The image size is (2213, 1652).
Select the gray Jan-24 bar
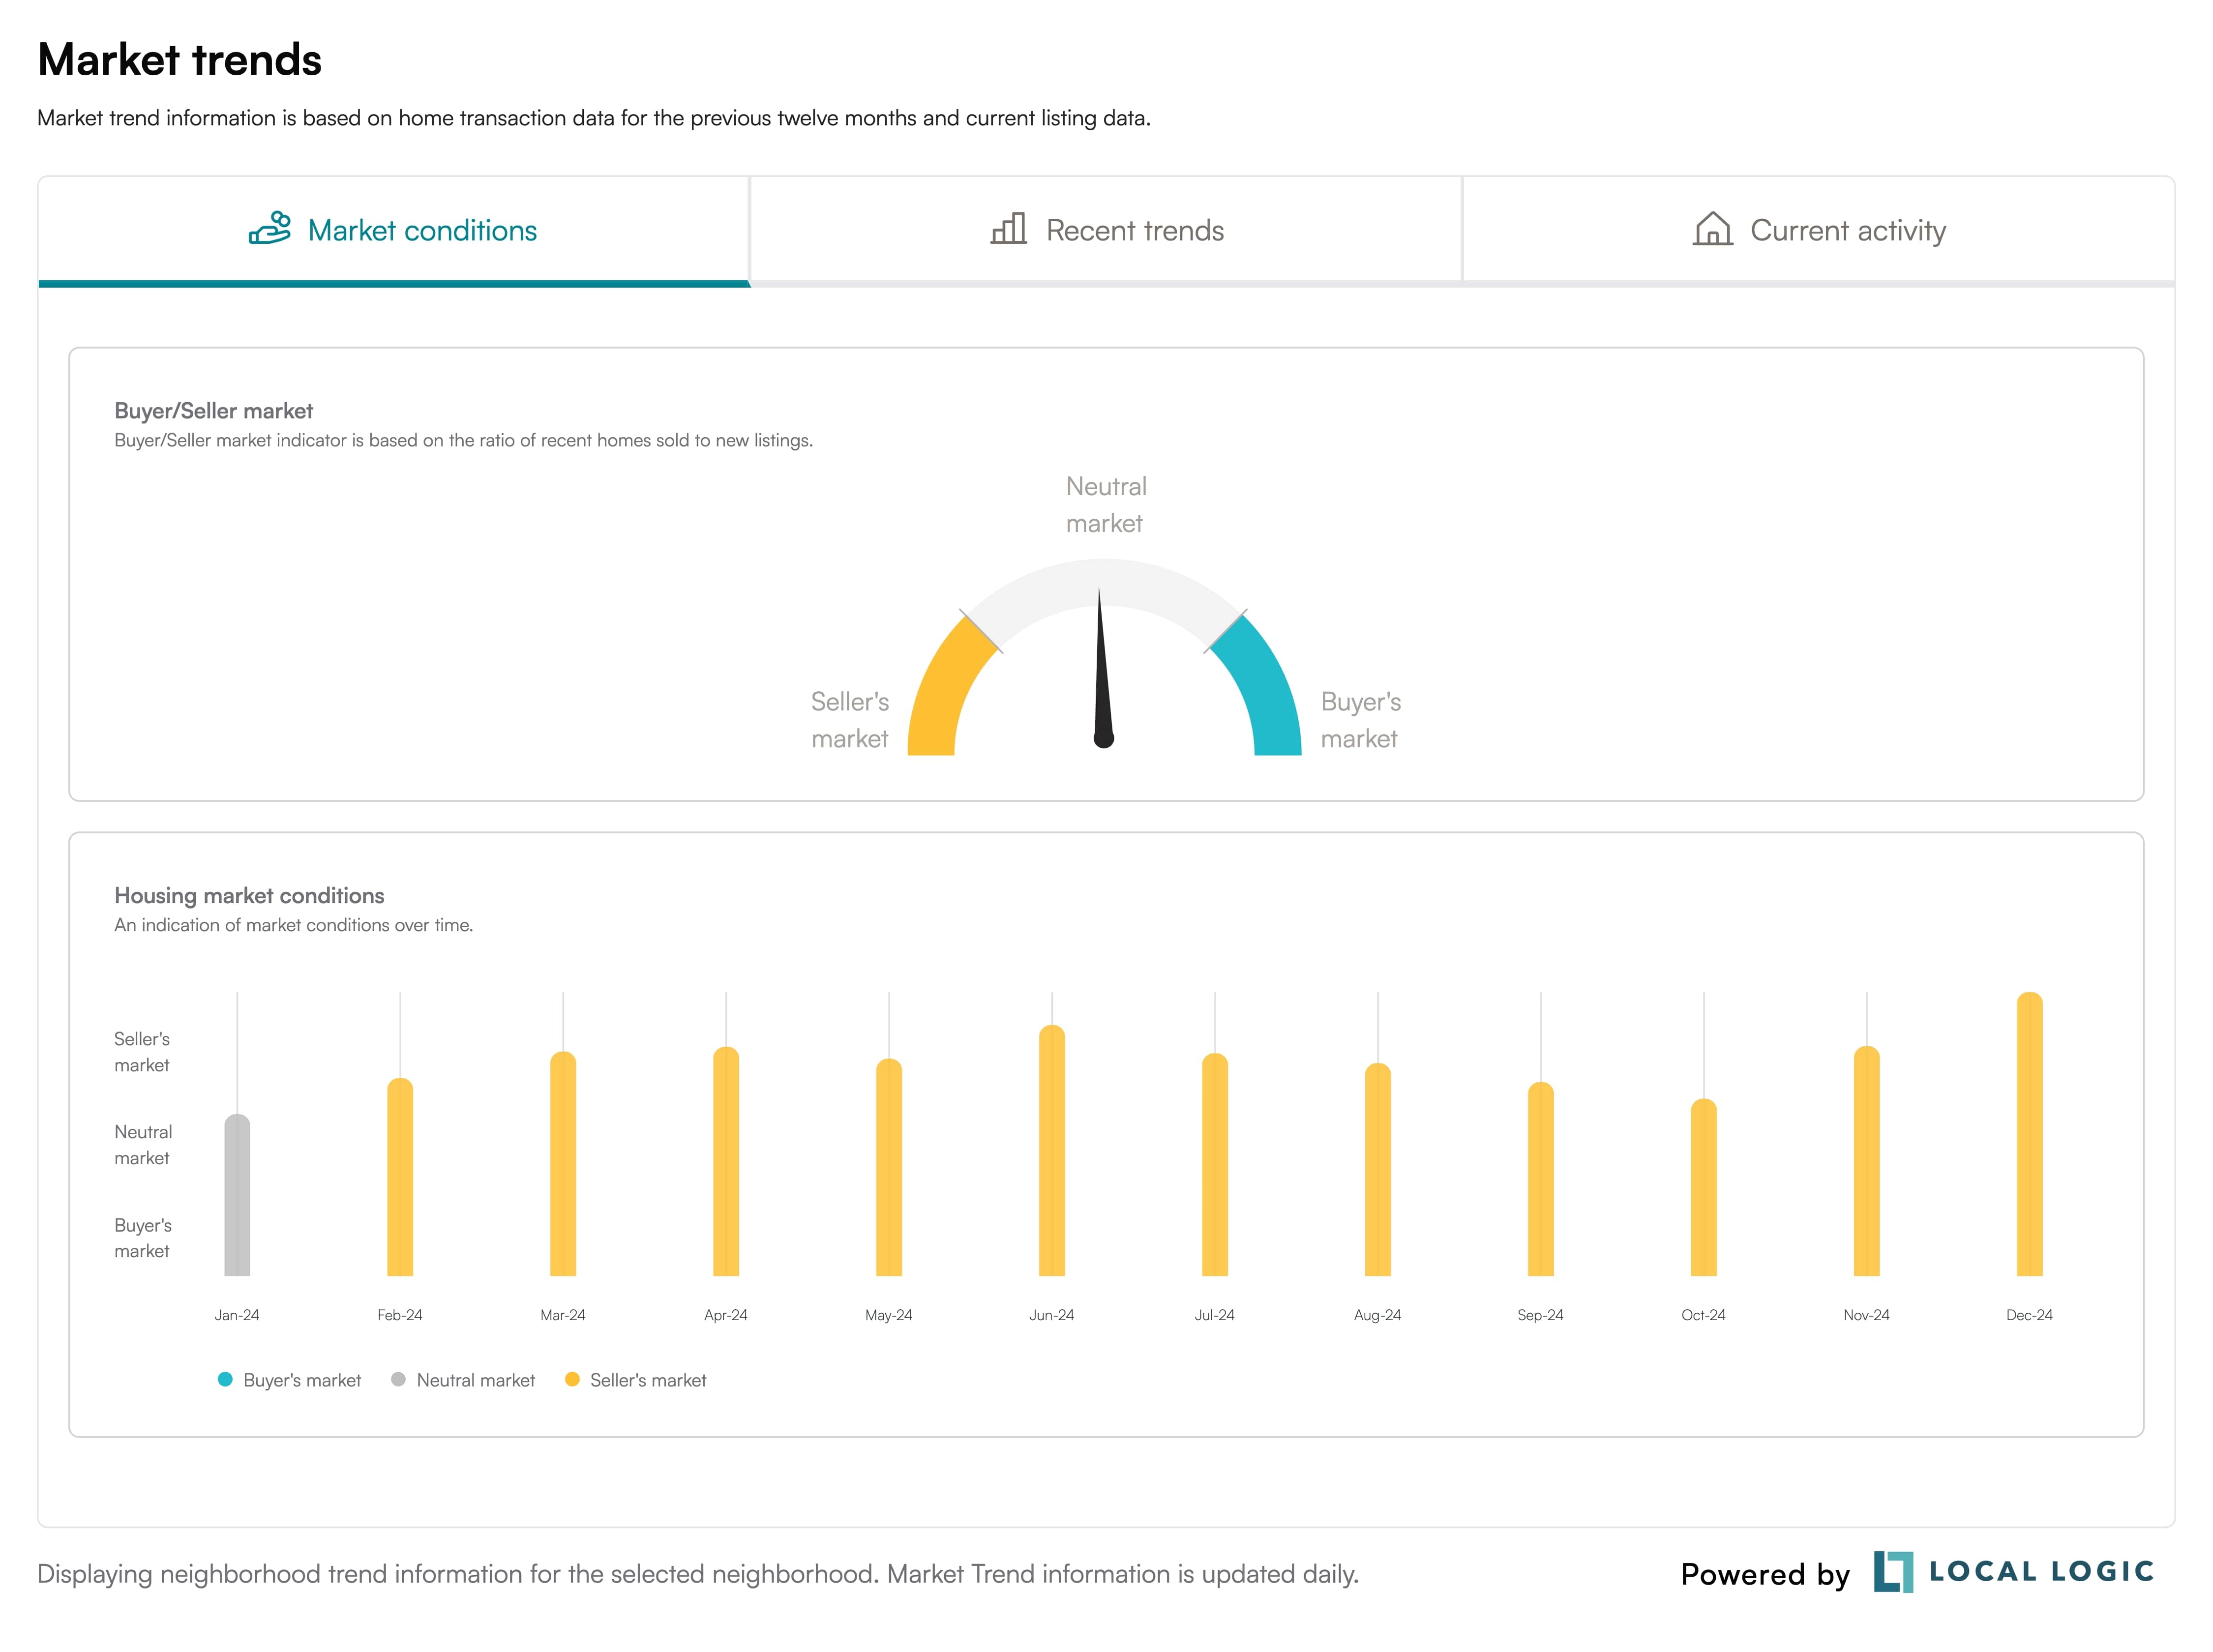237,1195
